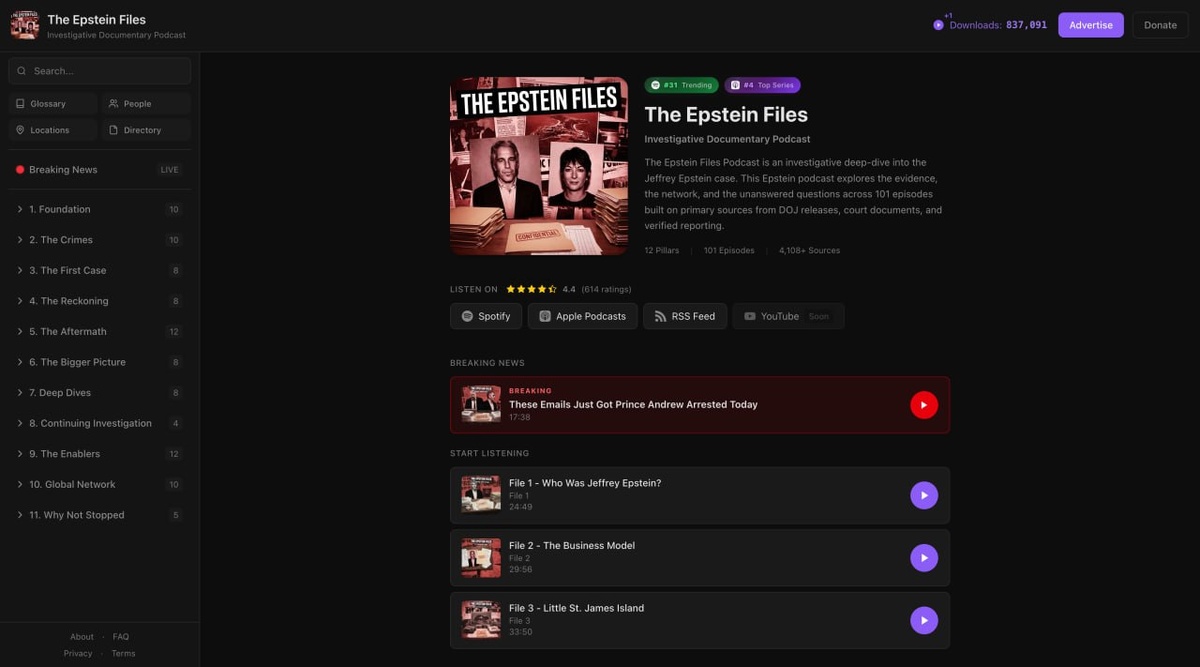Image resolution: width=1200 pixels, height=667 pixels.
Task: Expand the 2. The Crimes chevron
Action: coord(20,240)
